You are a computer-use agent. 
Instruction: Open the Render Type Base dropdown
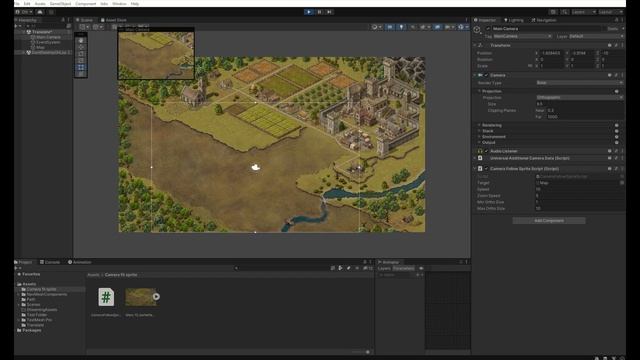pyautogui.click(x=580, y=83)
